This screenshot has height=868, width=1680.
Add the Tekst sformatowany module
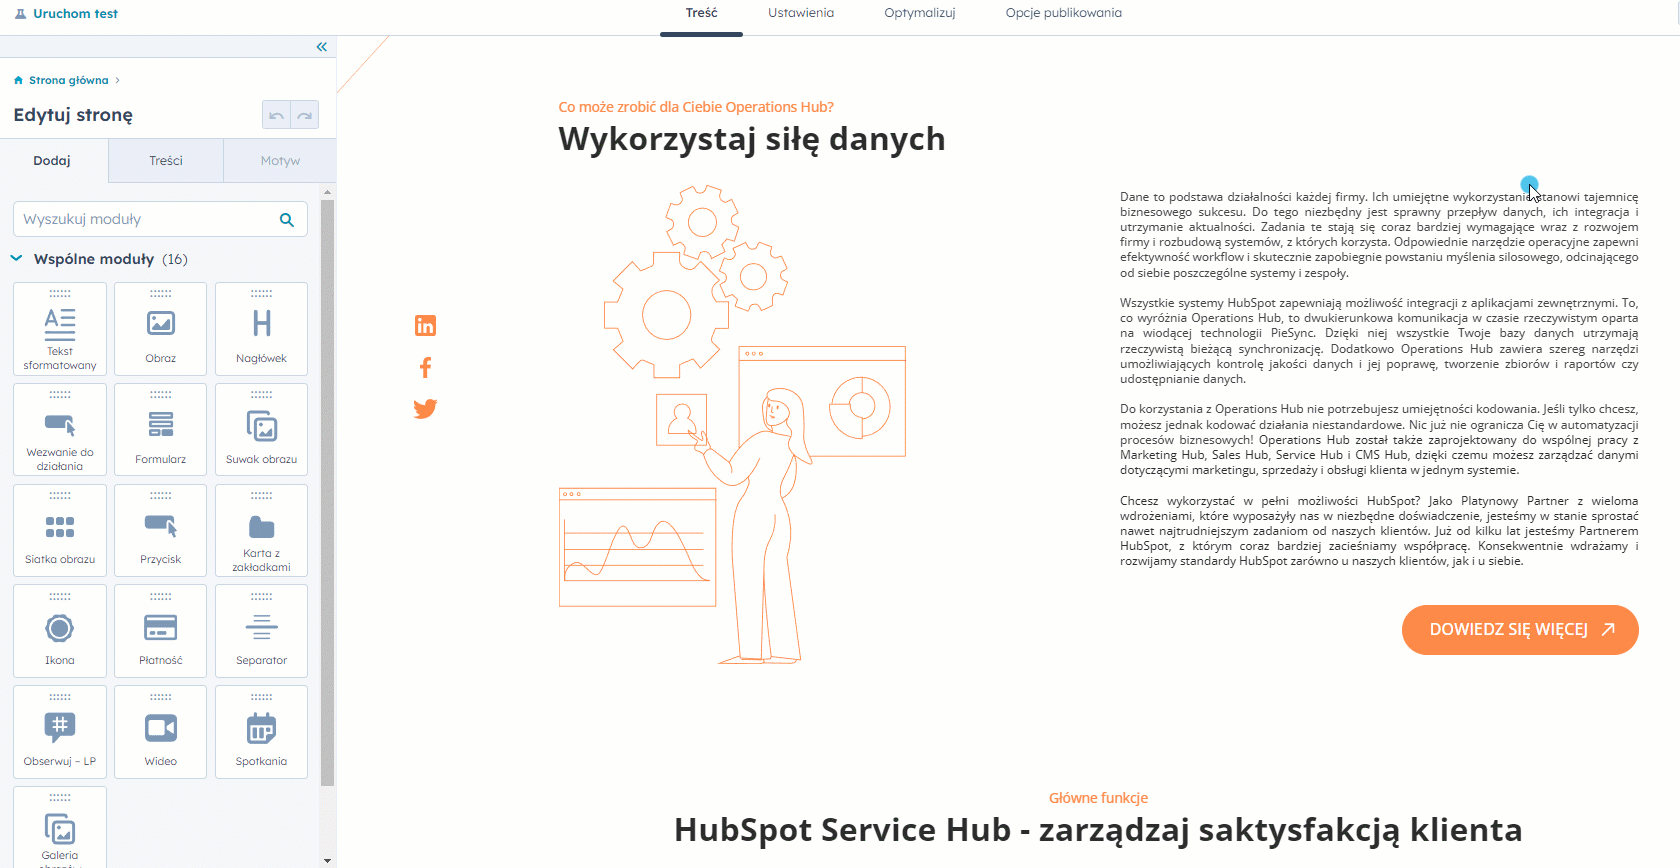pyautogui.click(x=60, y=329)
